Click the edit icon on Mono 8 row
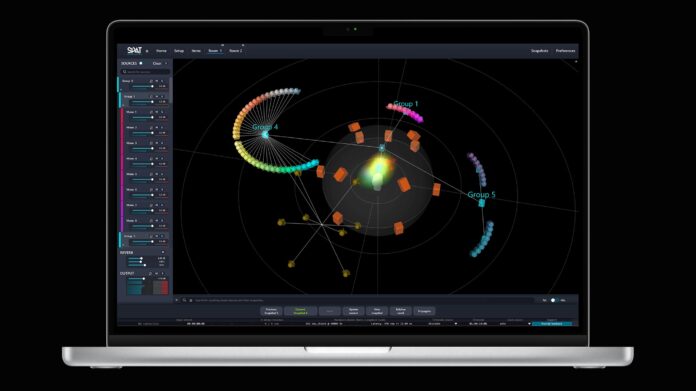Screen dimensions: 696x391 pos(151,221)
